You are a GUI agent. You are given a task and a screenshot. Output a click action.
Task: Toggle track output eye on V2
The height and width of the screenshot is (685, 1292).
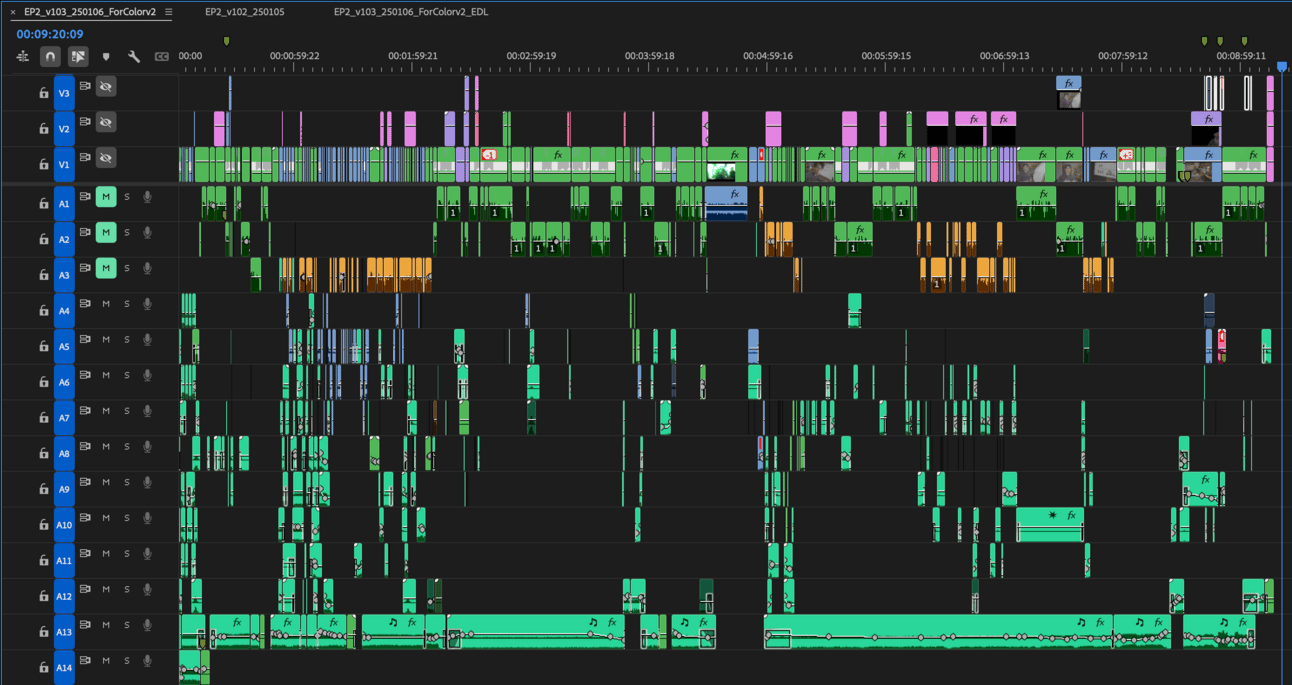click(x=105, y=122)
